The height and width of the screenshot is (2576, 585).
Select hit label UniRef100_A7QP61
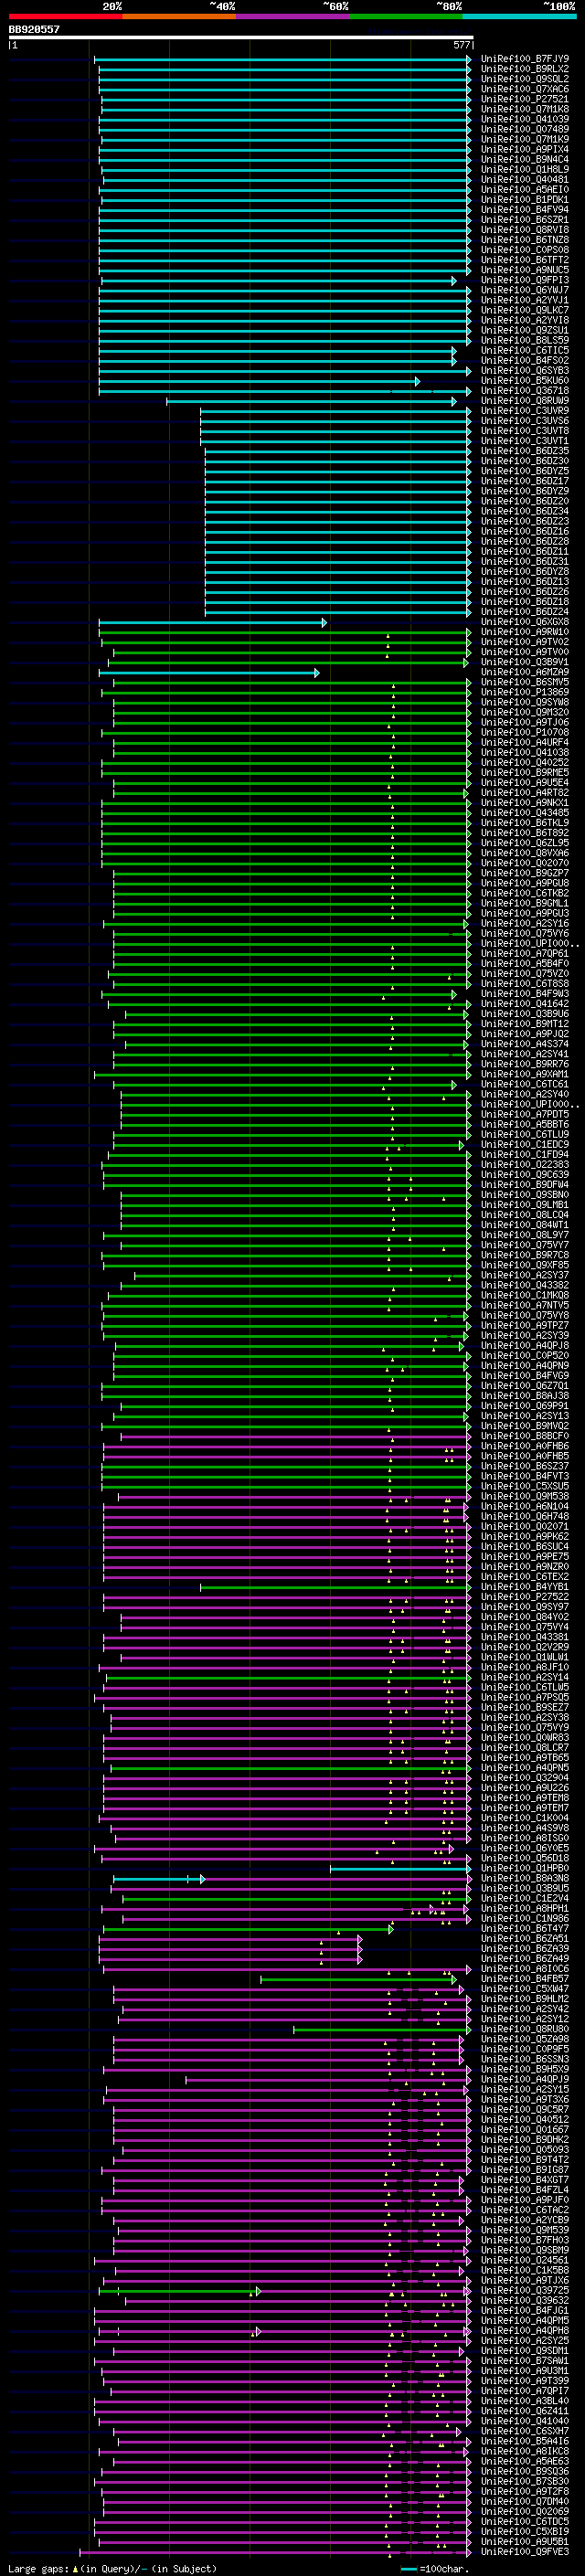click(x=525, y=953)
